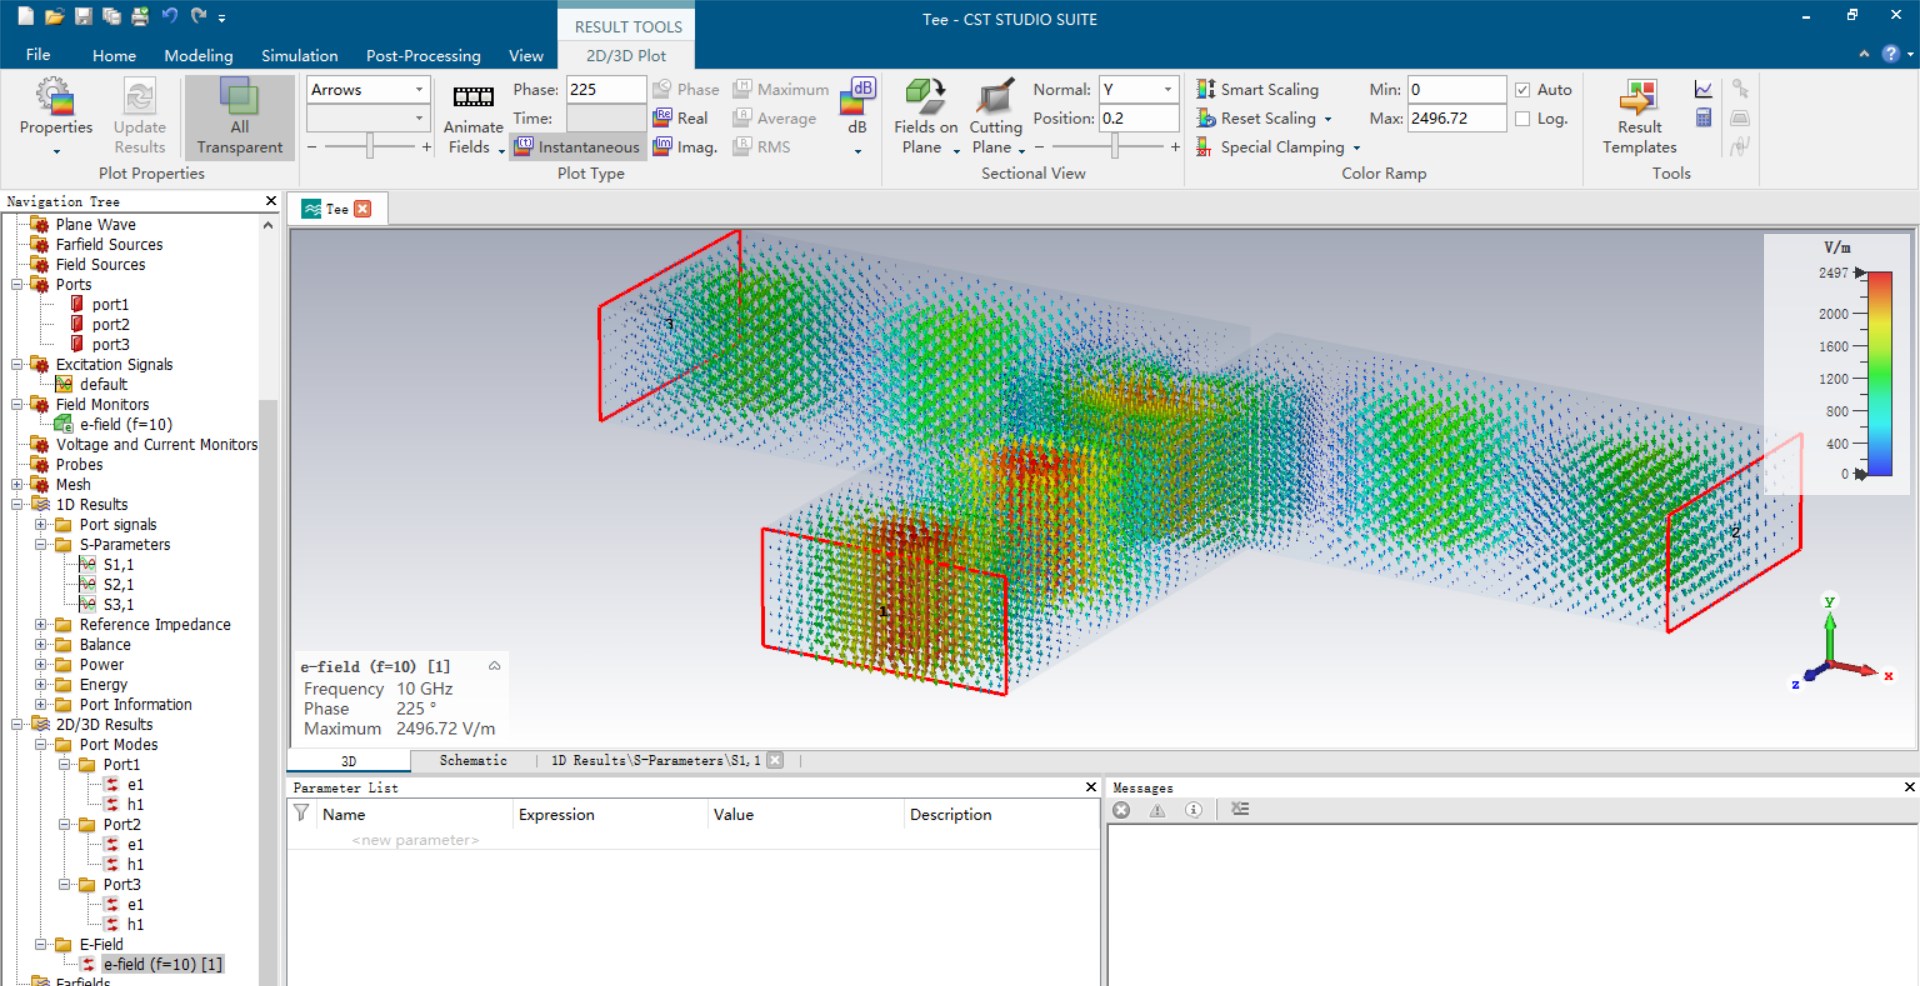The height and width of the screenshot is (986, 1920).
Task: Open help question mark icon
Action: click(x=1890, y=54)
